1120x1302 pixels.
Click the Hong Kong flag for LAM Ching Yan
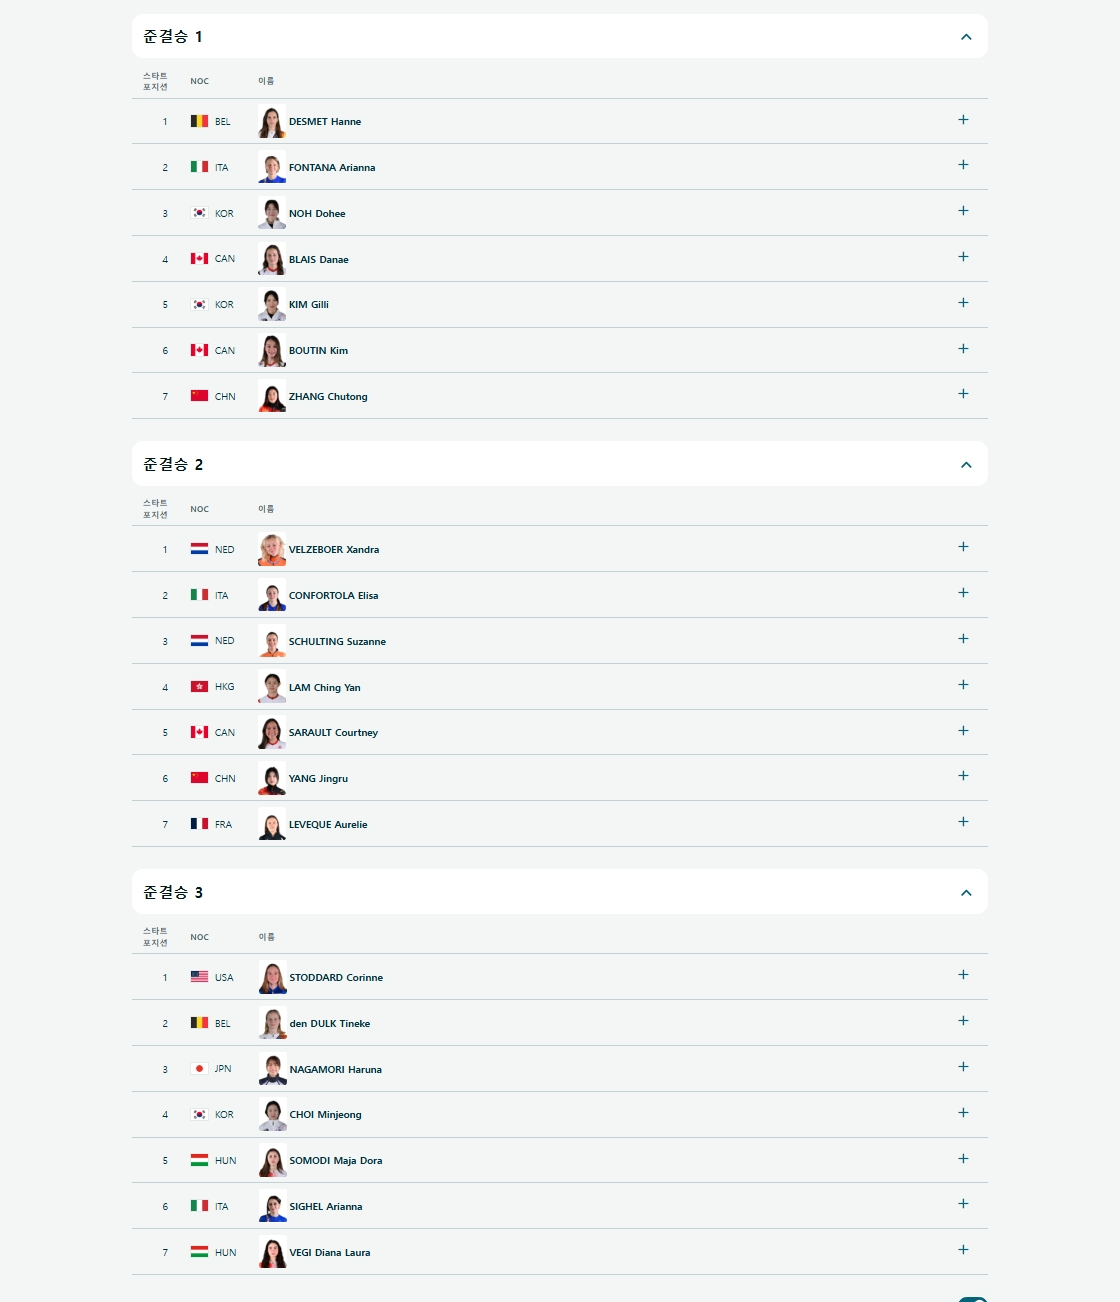coord(199,687)
